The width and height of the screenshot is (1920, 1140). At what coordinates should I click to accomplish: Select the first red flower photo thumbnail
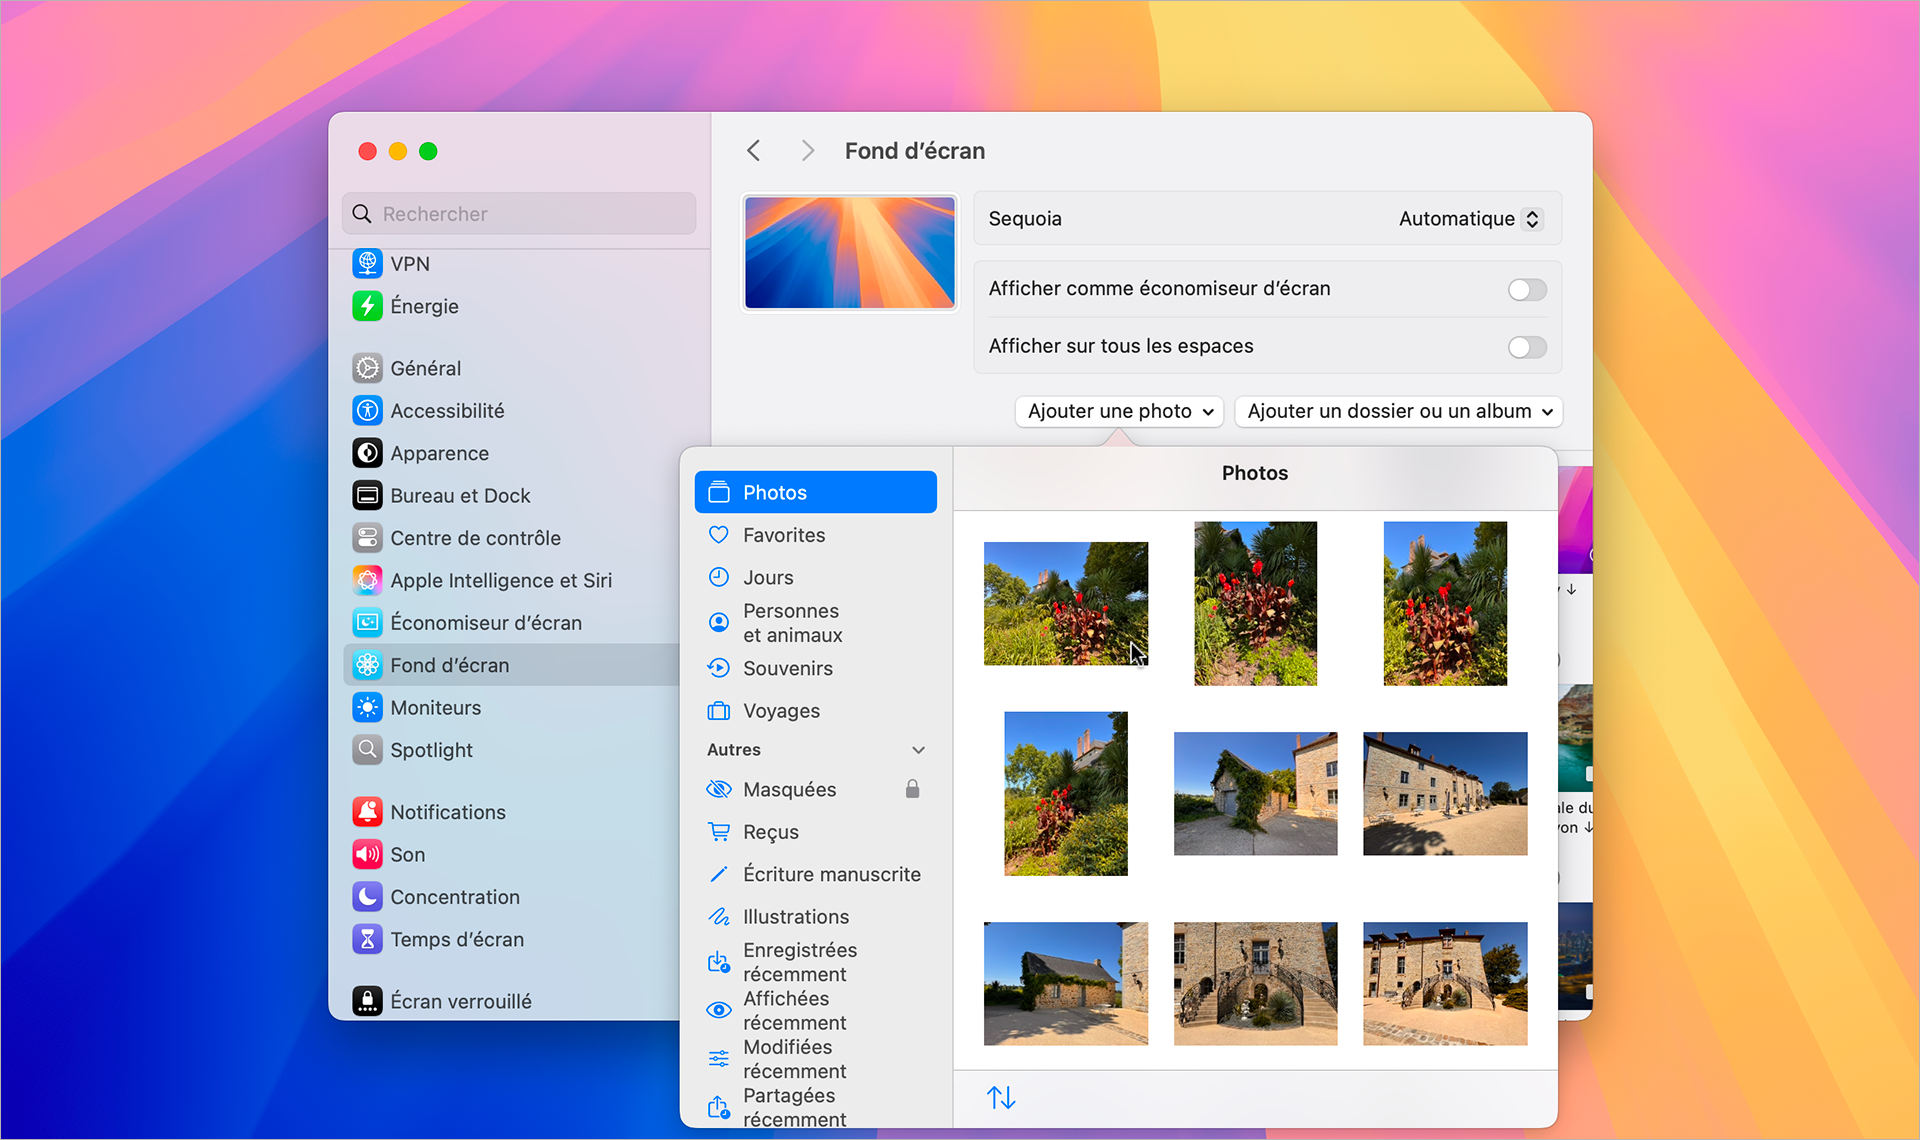click(1065, 603)
